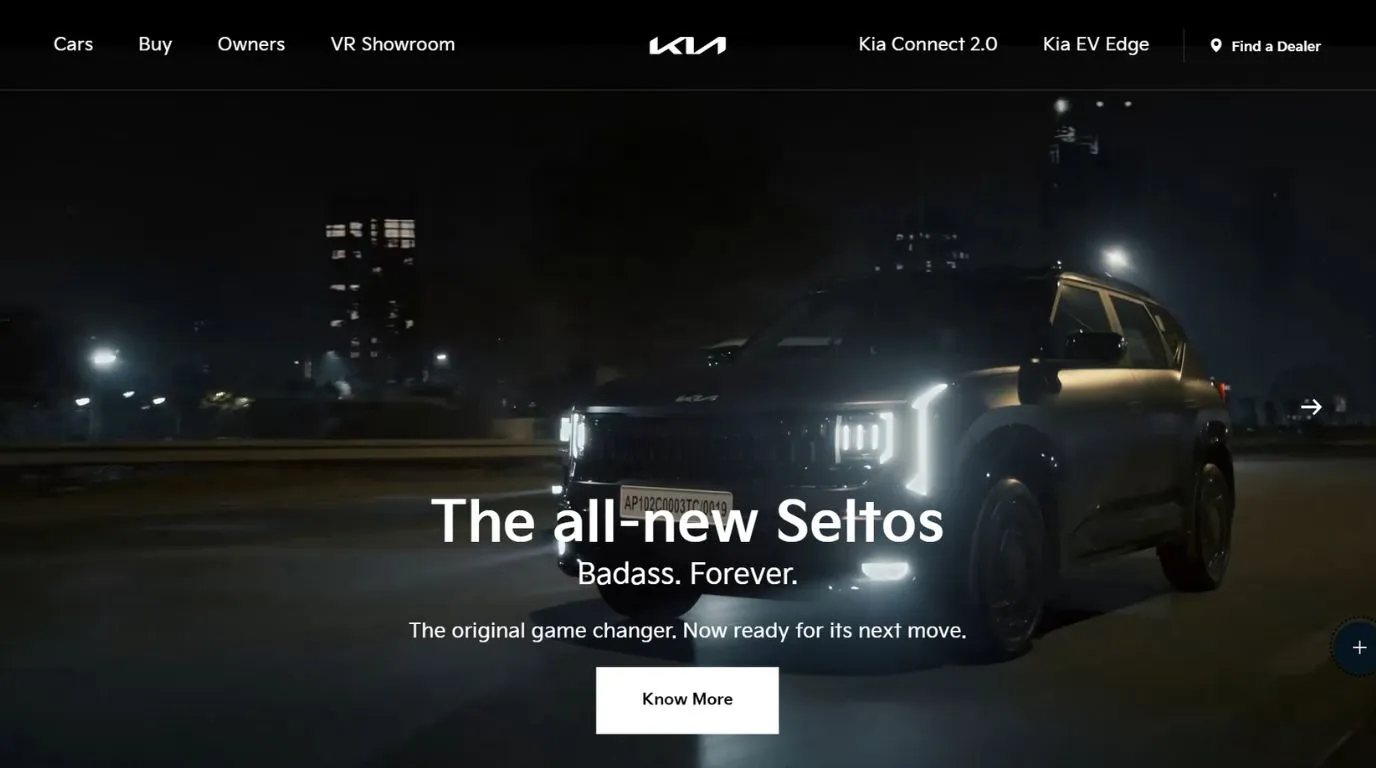
Task: Click the original game changer description text
Action: tap(687, 631)
